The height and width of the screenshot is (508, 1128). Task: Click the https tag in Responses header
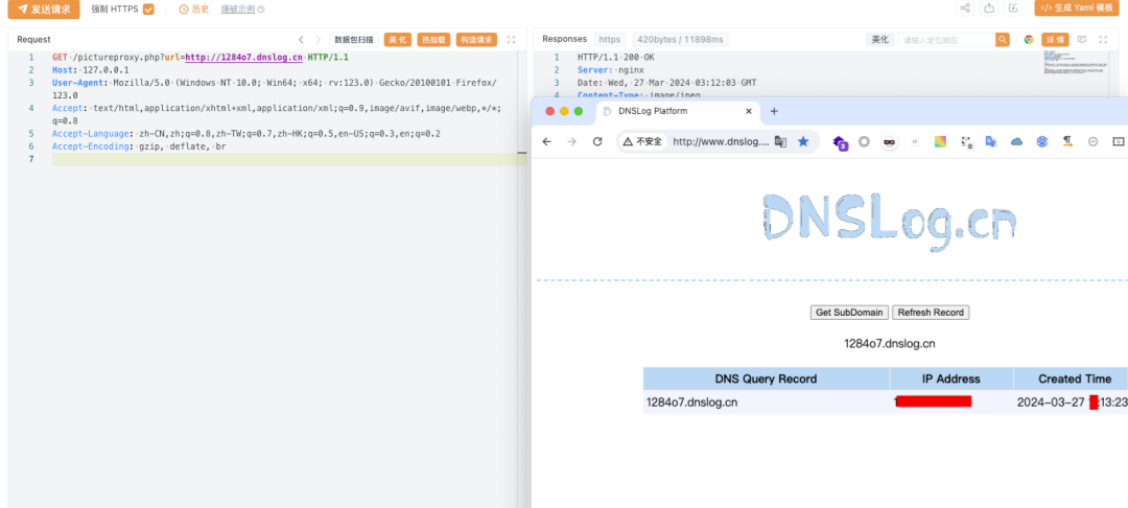click(x=610, y=40)
